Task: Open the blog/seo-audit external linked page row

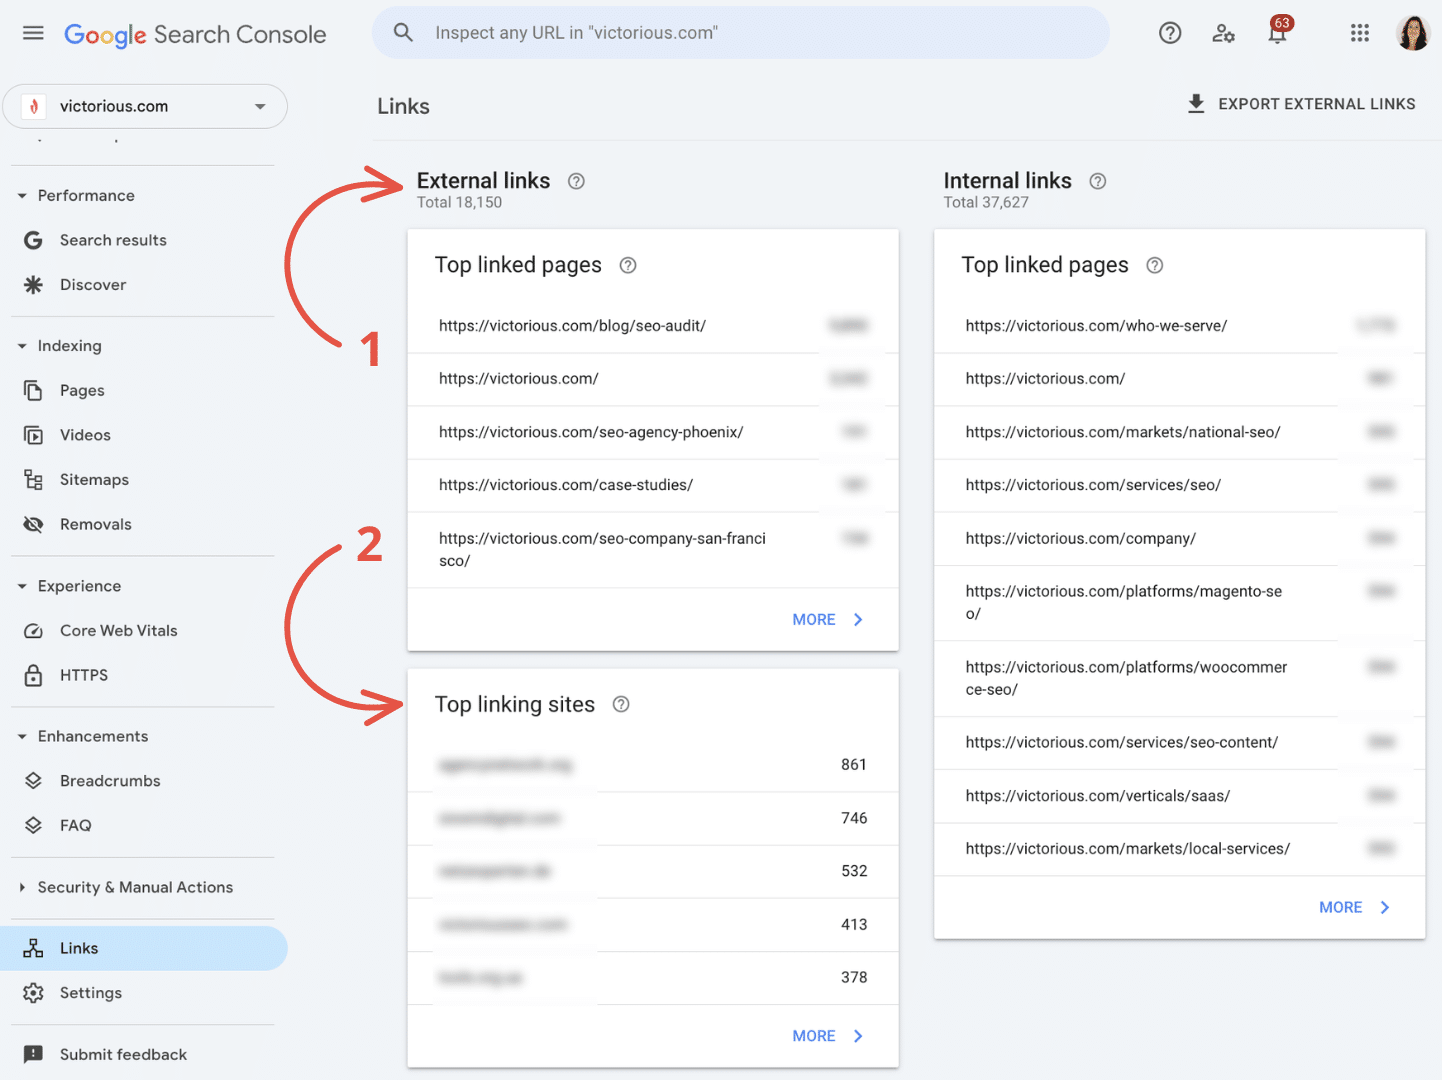Action: 653,326
